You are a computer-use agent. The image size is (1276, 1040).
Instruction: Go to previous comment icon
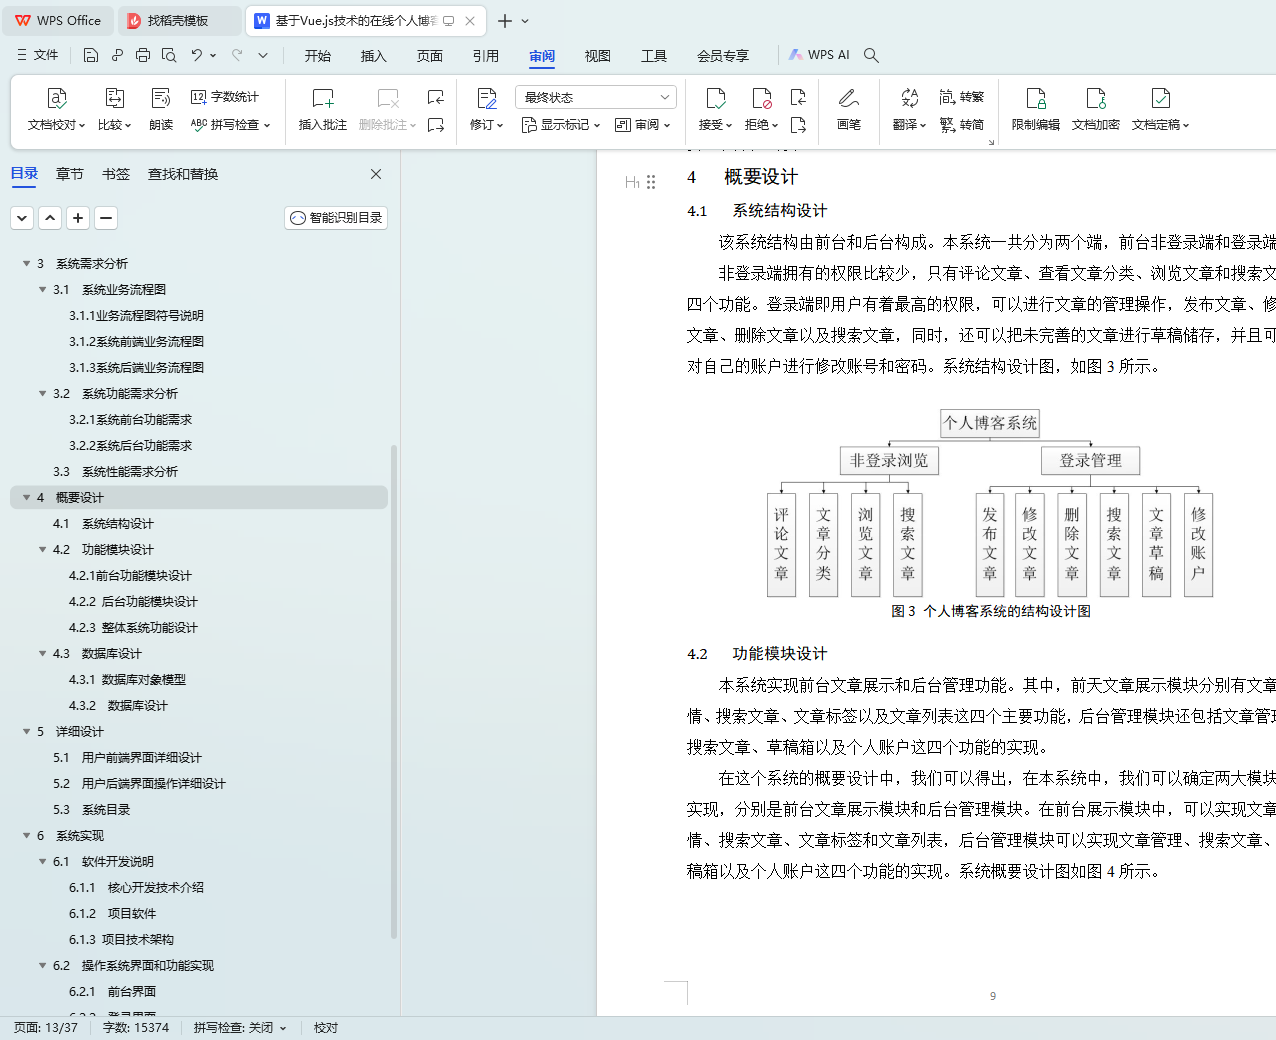pos(435,97)
